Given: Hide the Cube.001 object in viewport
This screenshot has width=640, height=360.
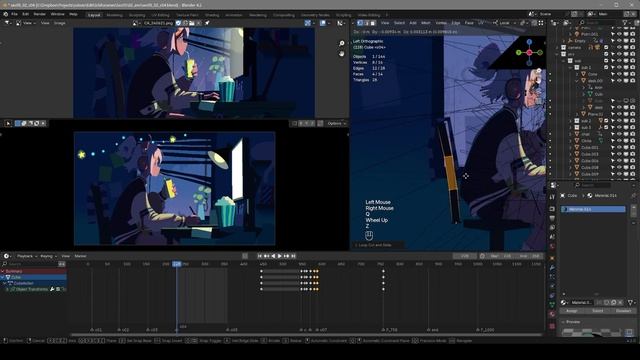Looking at the screenshot, I should 619,147.
